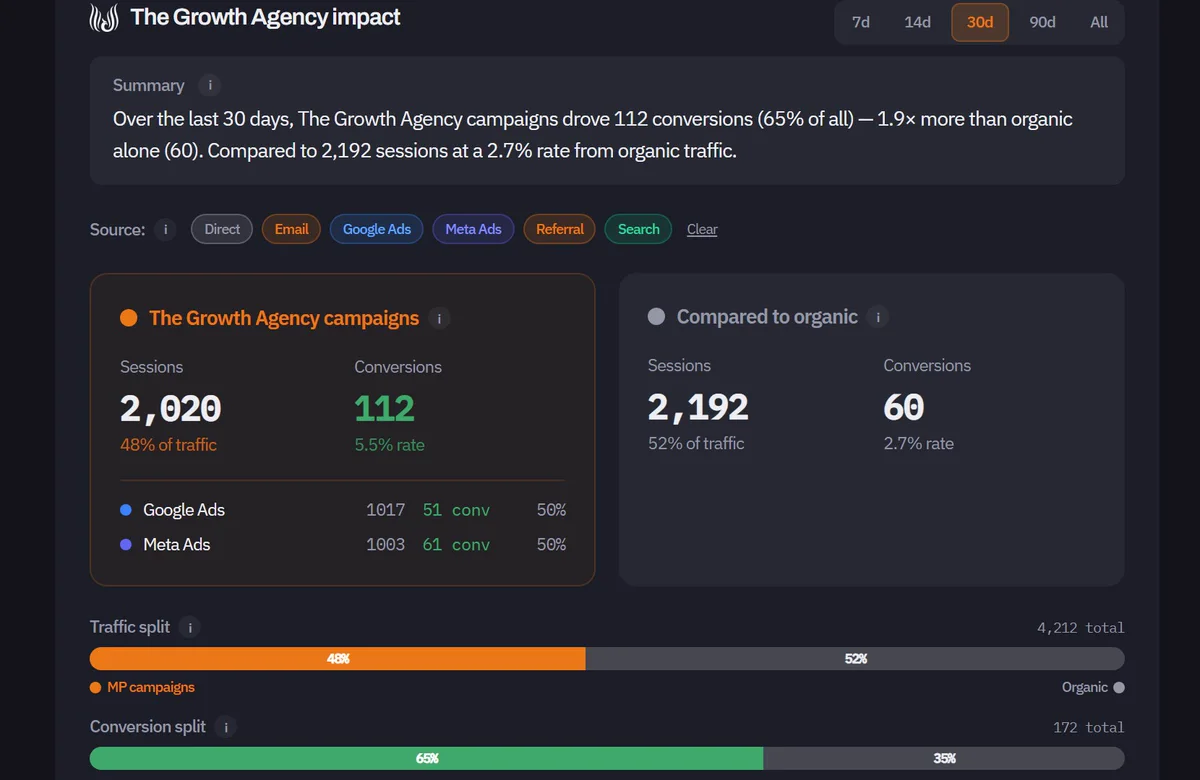Image resolution: width=1200 pixels, height=780 pixels.
Task: Clear all source filters
Action: pos(702,230)
